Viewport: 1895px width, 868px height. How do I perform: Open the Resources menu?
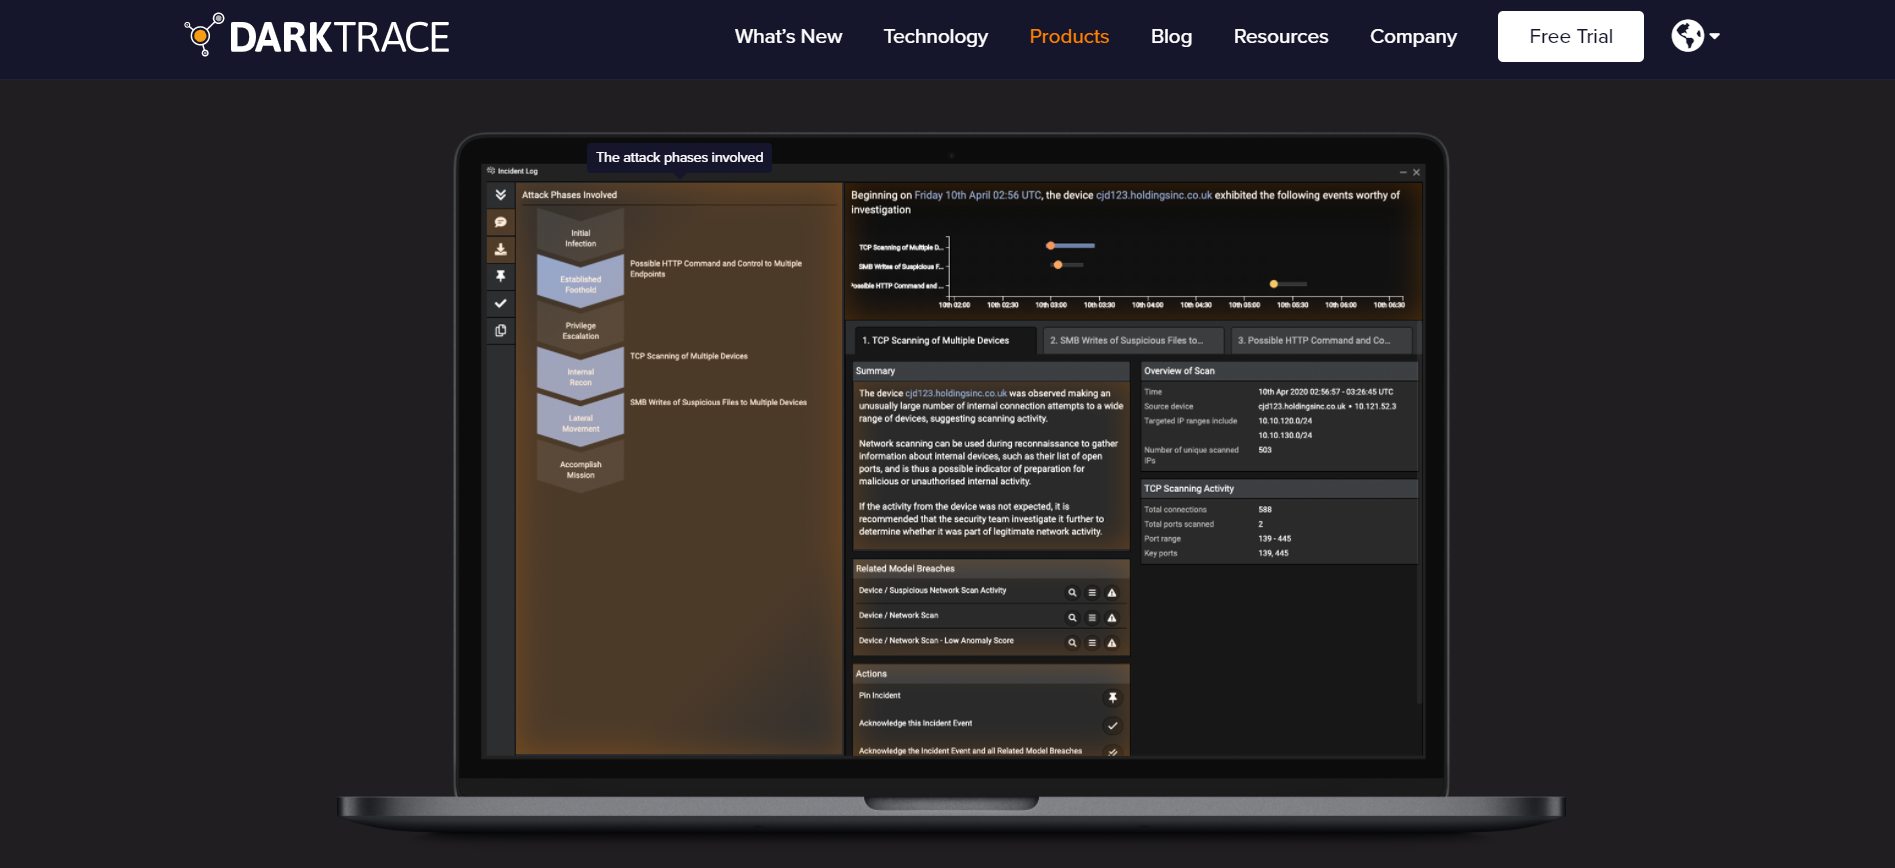point(1280,36)
